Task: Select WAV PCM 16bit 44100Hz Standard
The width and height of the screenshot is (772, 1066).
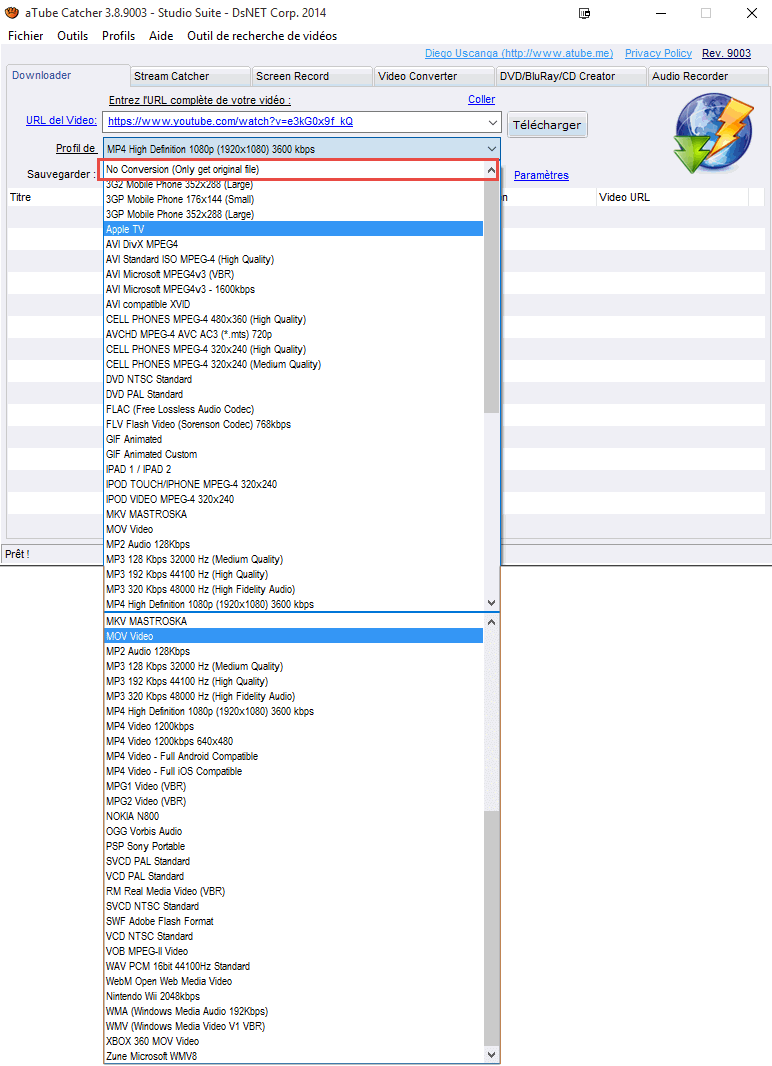Action: pyautogui.click(x=294, y=966)
